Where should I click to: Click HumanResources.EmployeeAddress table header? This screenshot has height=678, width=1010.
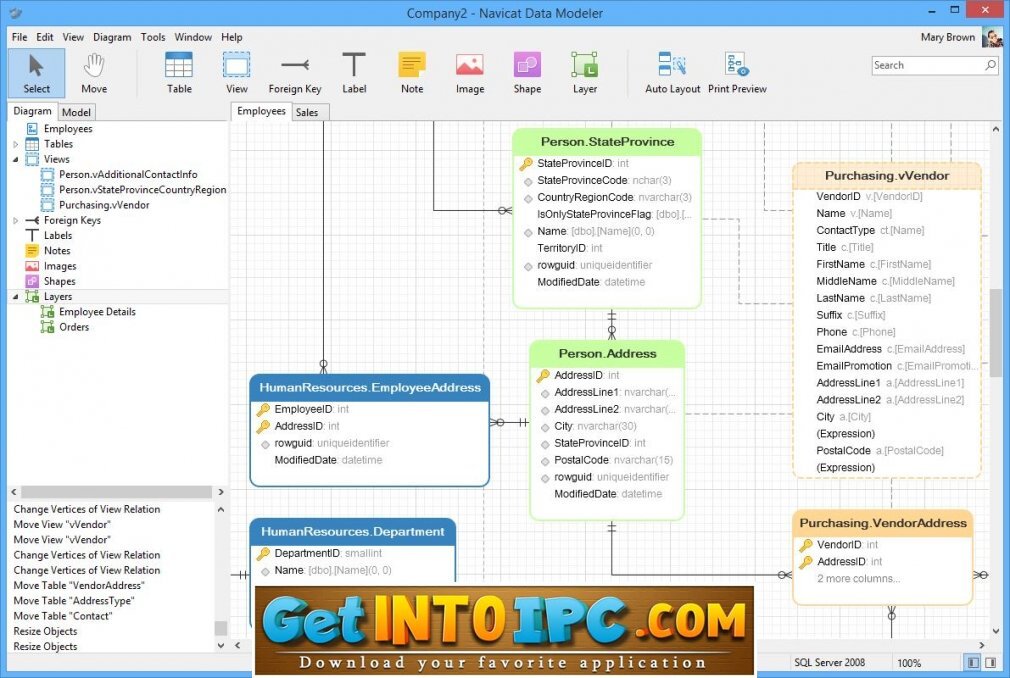coord(370,388)
